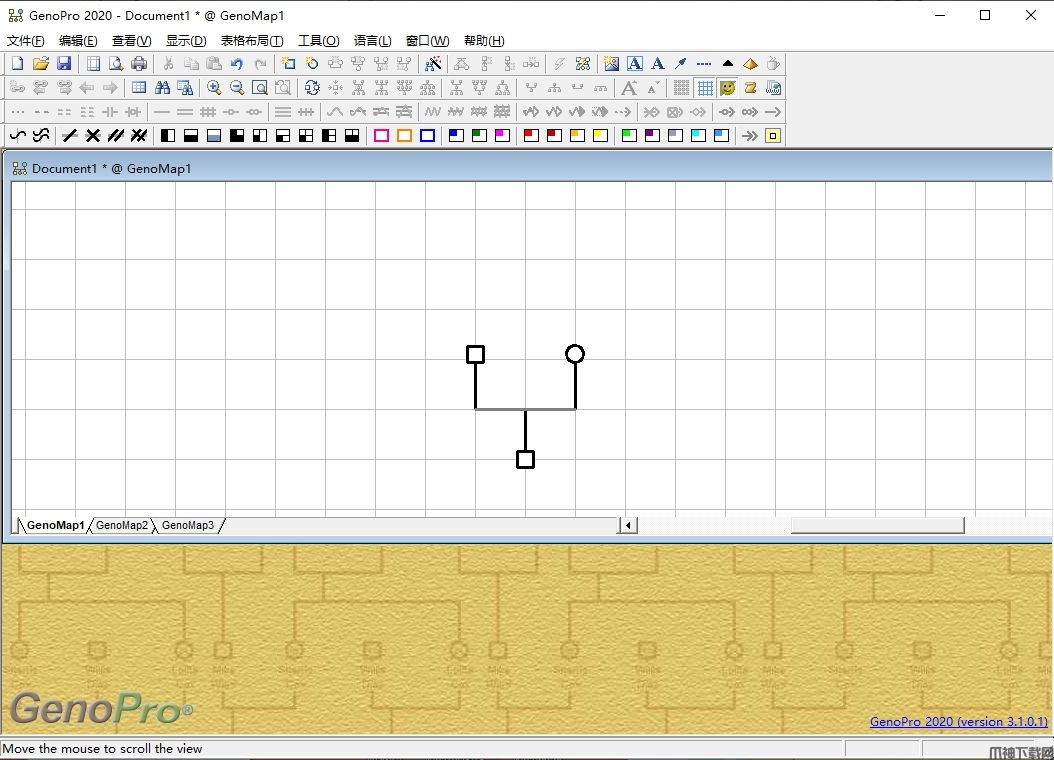Switch to the GenoMap2 tab
Image resolution: width=1054 pixels, height=760 pixels.
tap(122, 525)
